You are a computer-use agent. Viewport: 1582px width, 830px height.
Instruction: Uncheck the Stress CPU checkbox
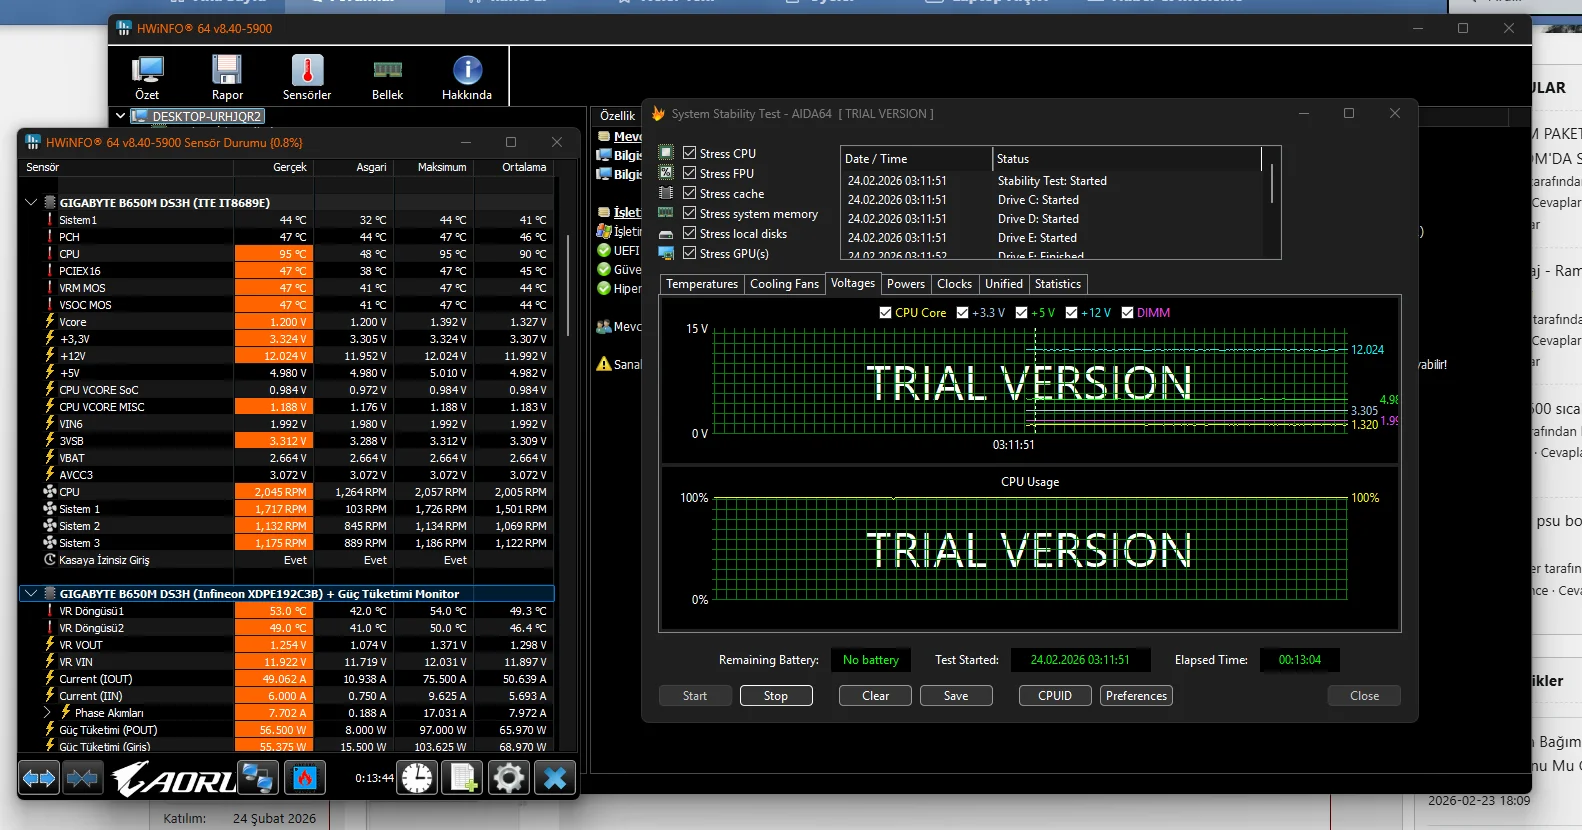(x=689, y=153)
